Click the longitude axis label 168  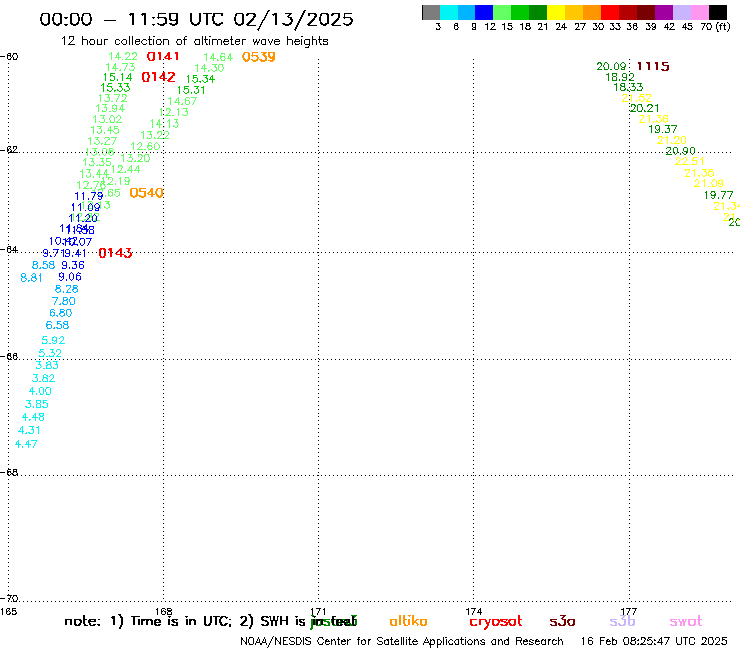[x=164, y=611]
